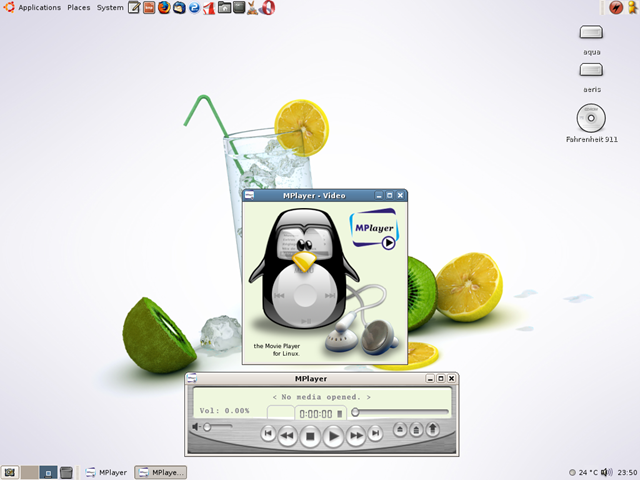
Task: Switch to the second workspace in pager
Action: pos(48,473)
